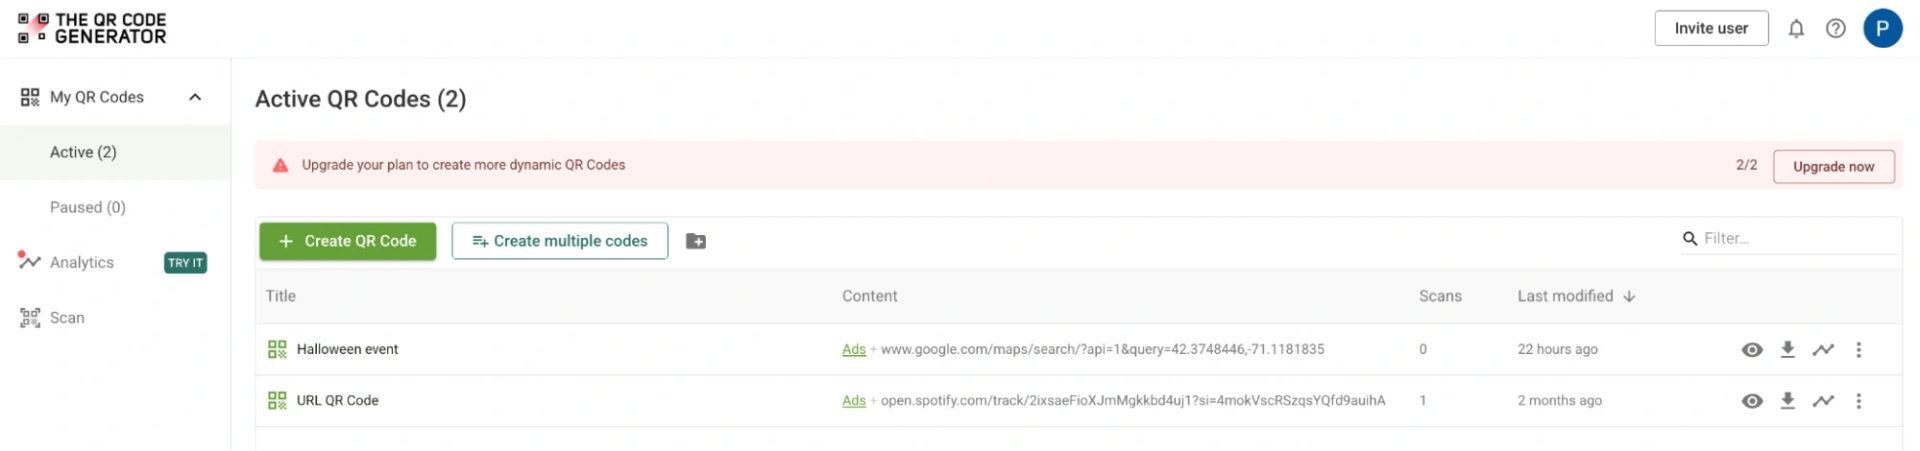The height and width of the screenshot is (451, 1920).
Task: Click the QR icon beside Halloween event
Action: pyautogui.click(x=277, y=349)
